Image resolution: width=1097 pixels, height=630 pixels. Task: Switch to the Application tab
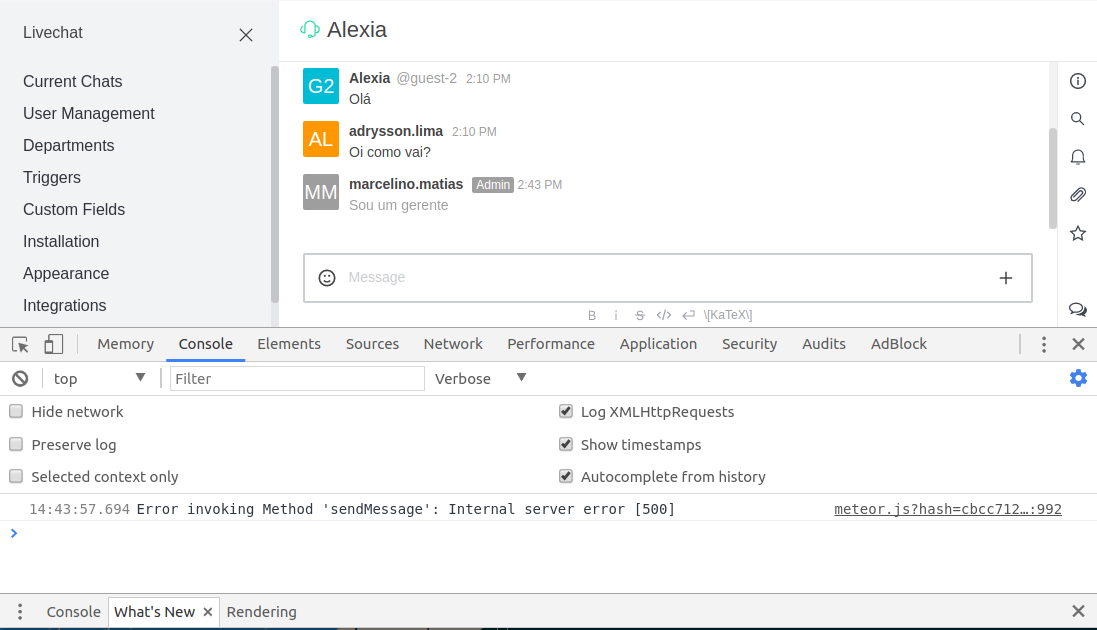click(658, 344)
